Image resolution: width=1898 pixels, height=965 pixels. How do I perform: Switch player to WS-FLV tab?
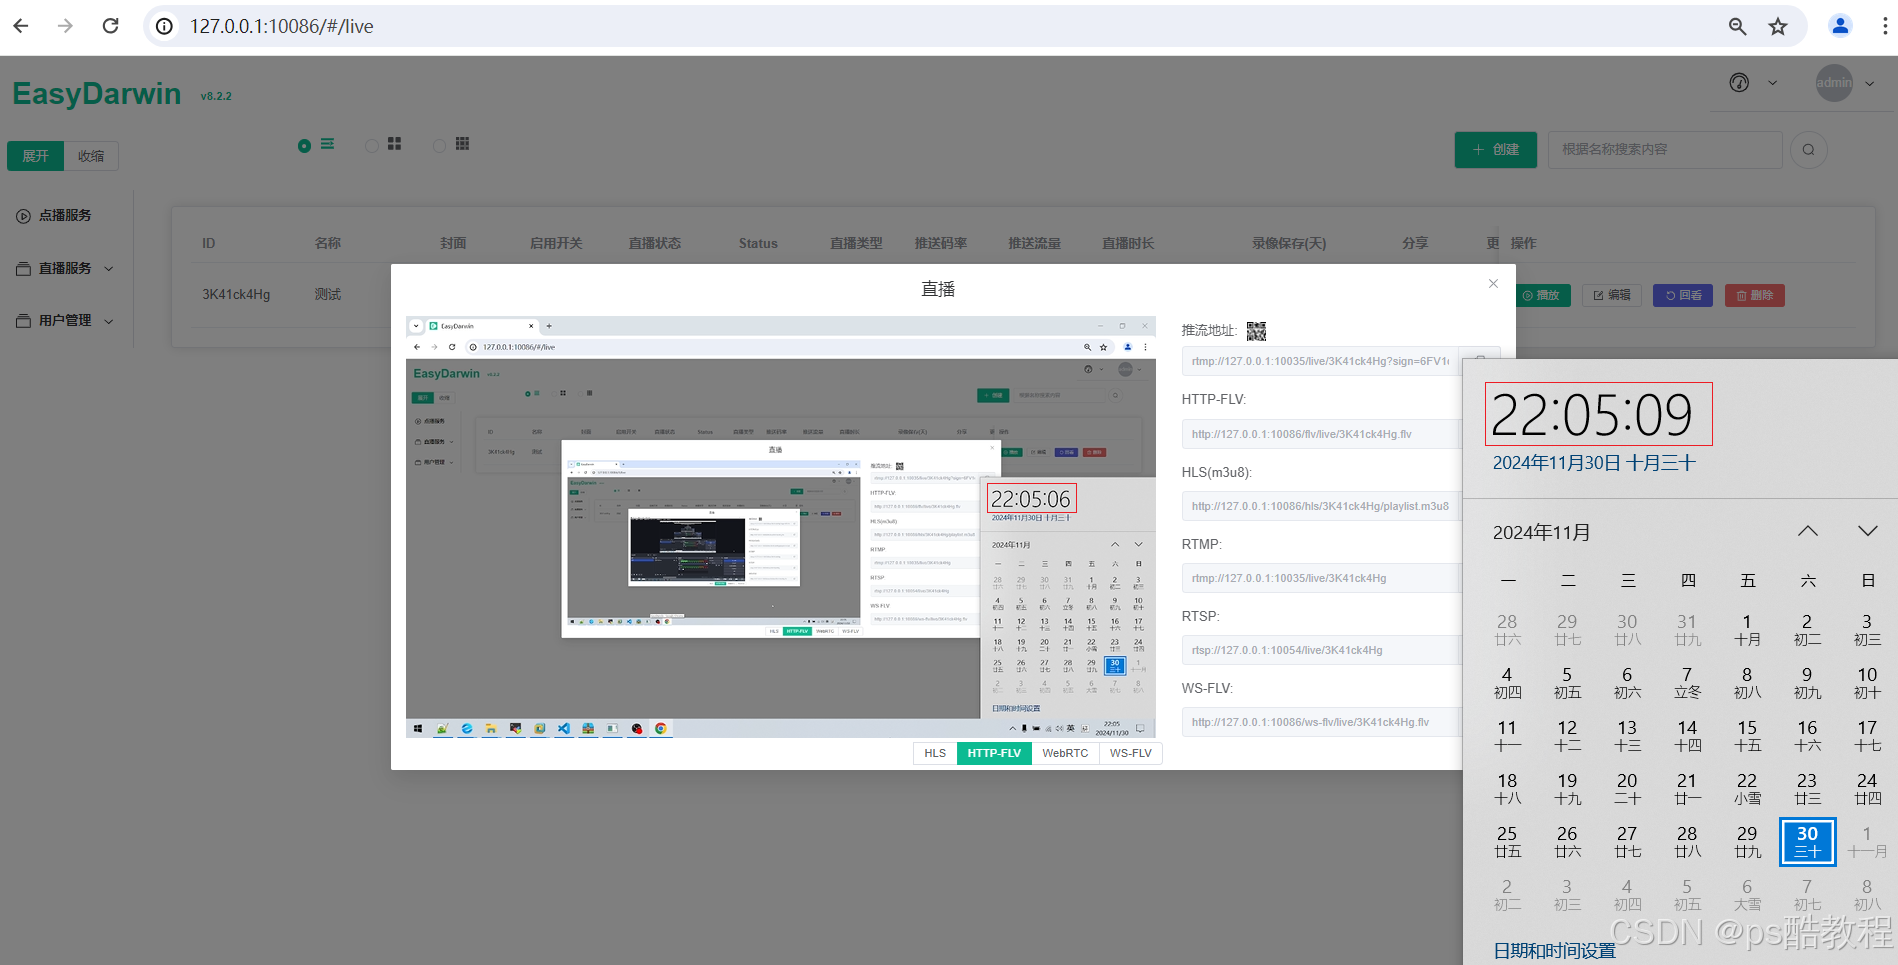click(x=1130, y=753)
